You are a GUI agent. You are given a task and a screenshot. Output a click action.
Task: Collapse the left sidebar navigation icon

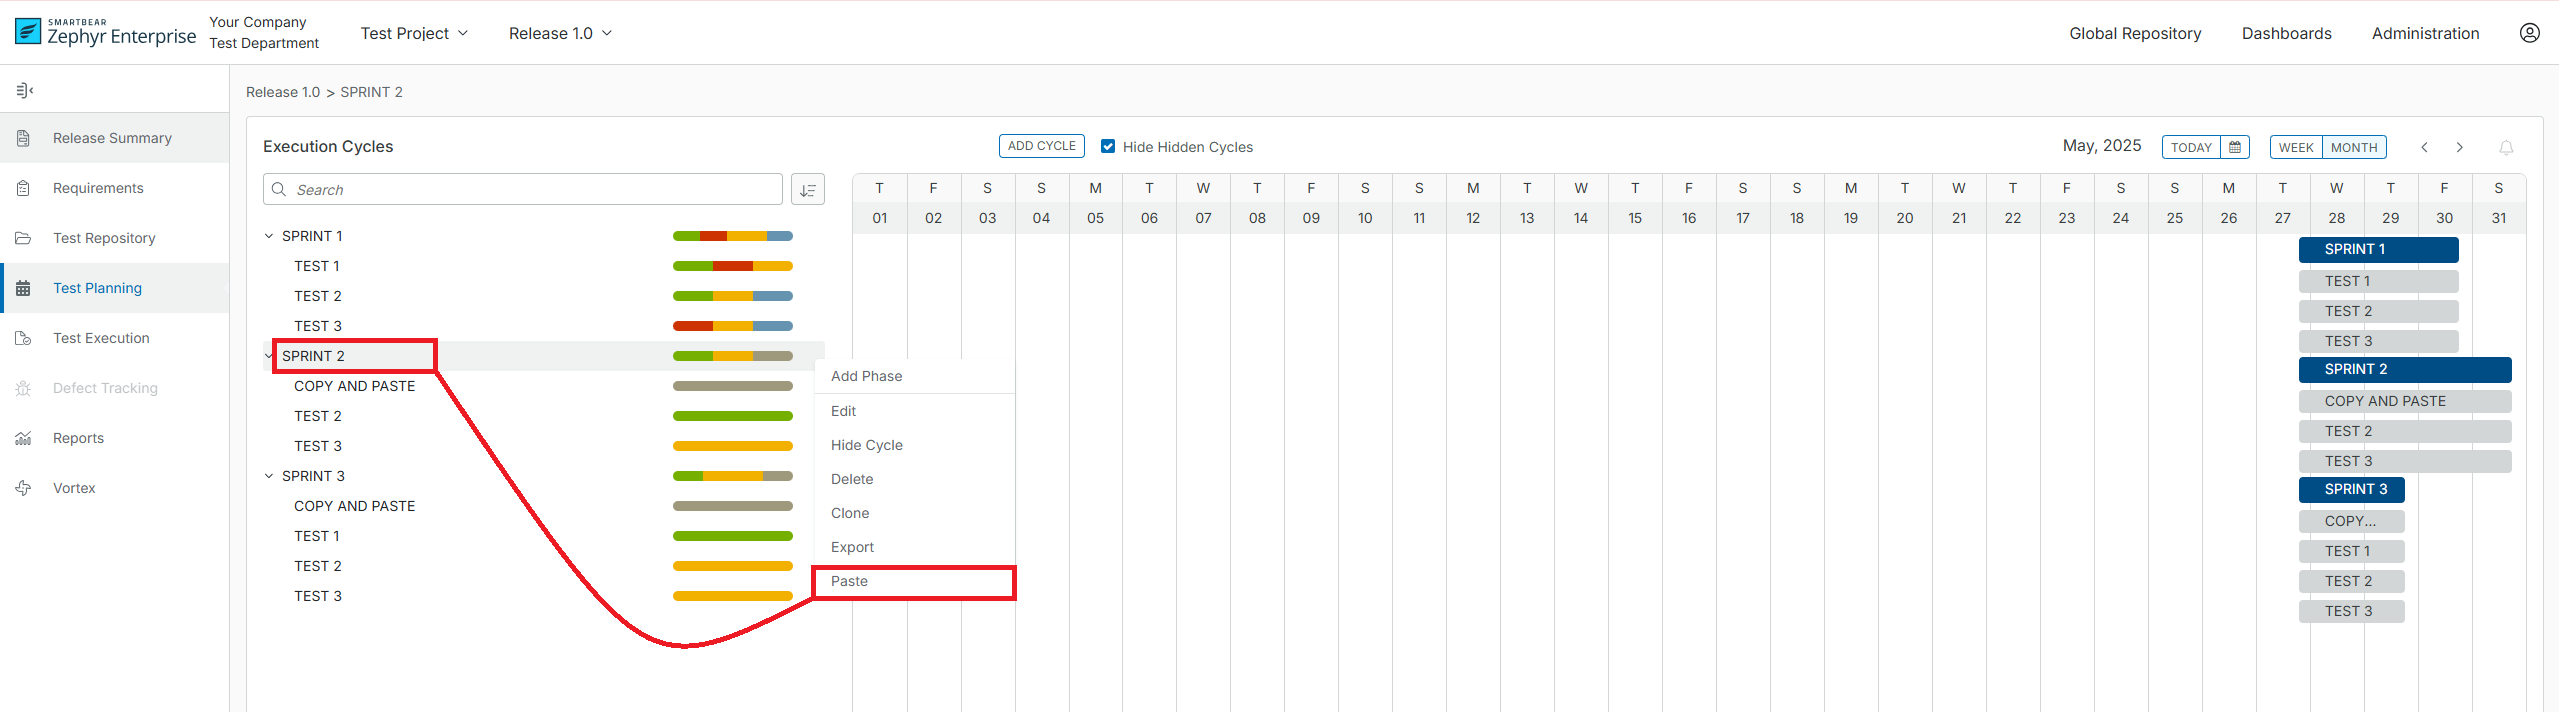click(25, 91)
